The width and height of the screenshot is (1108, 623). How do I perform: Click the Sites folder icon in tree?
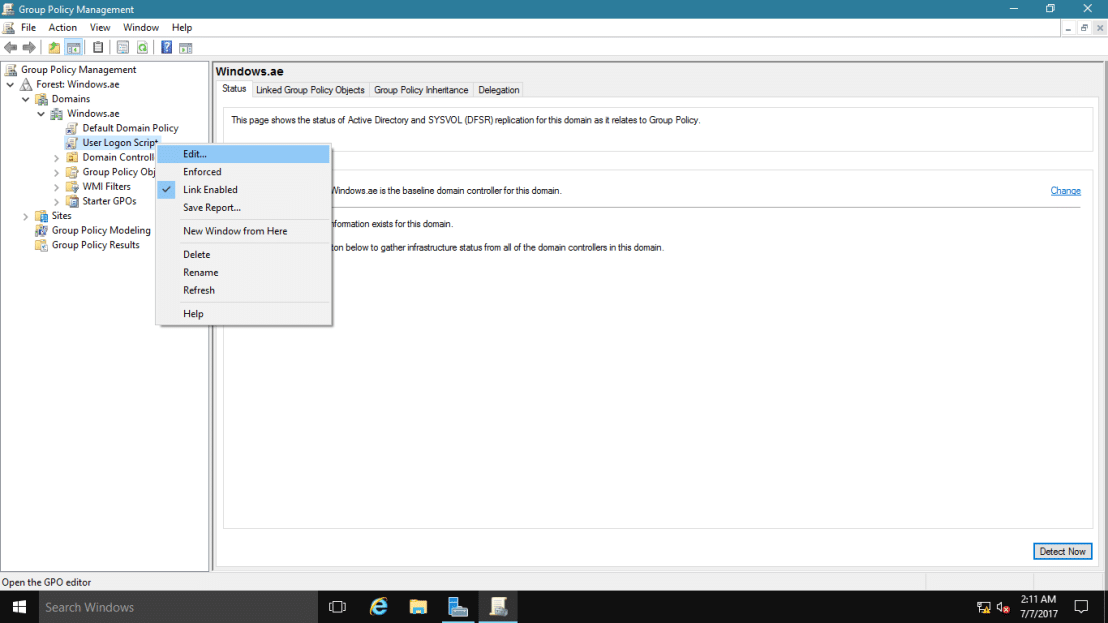42,216
